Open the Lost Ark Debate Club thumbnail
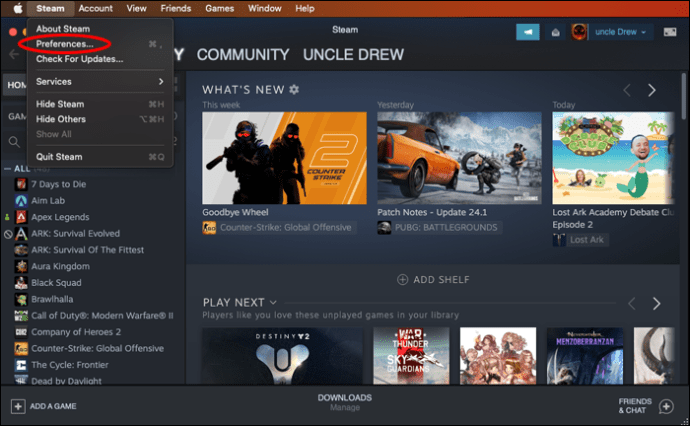690x426 pixels. click(613, 158)
